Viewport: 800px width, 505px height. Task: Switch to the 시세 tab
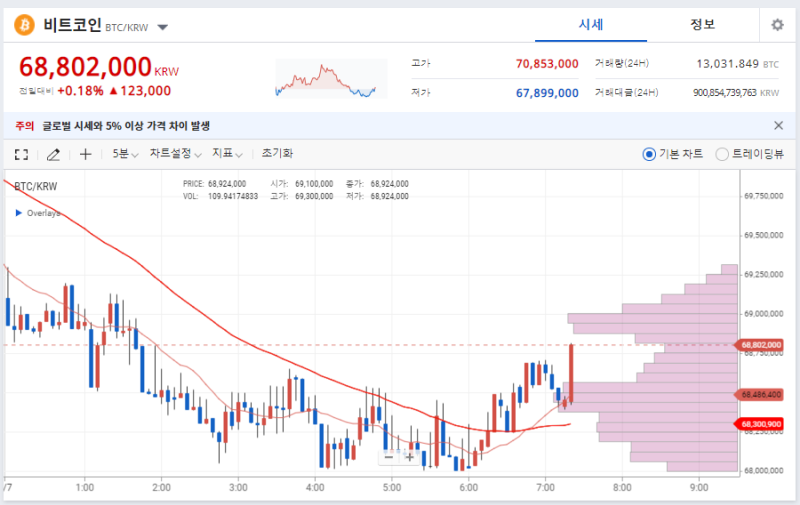(590, 24)
